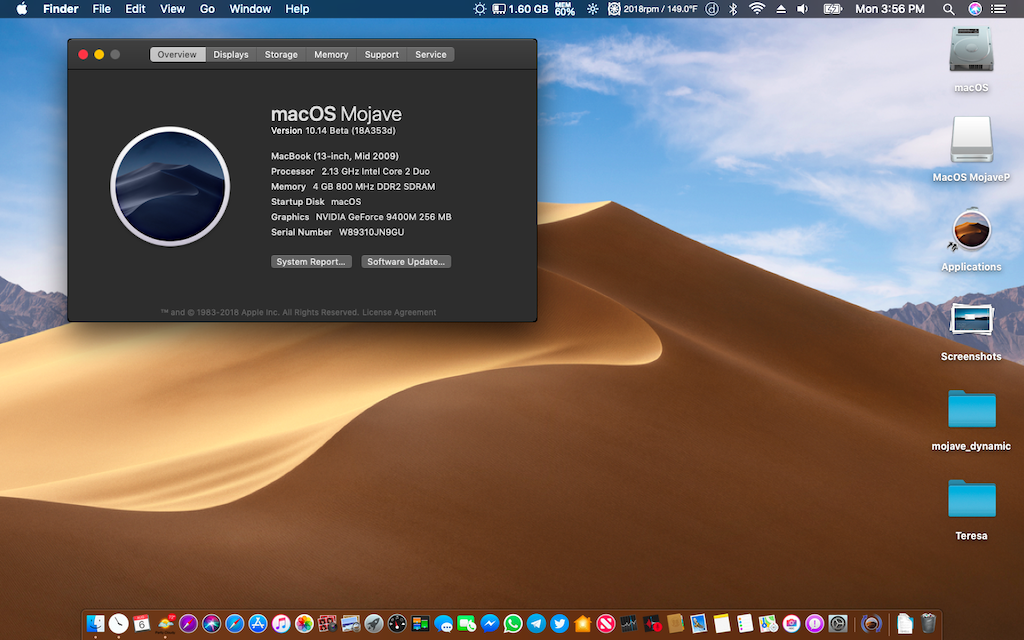Open Finder from the Dock

[x=95, y=624]
